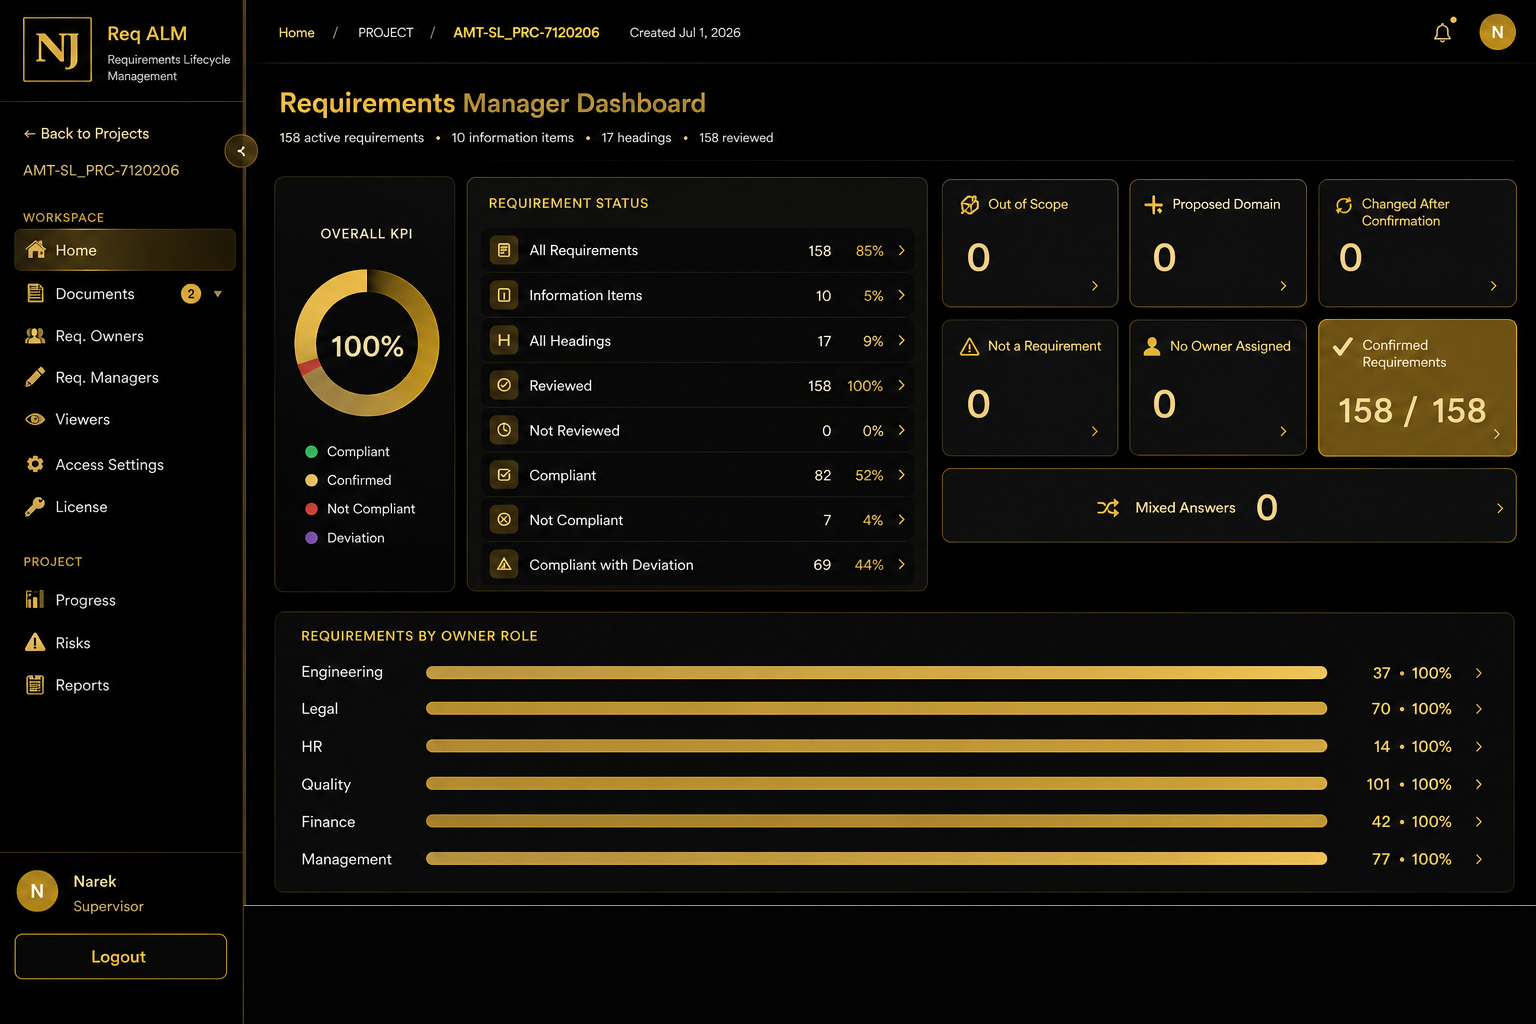Click the green Compliant legend dot
The image size is (1536, 1024).
[311, 452]
